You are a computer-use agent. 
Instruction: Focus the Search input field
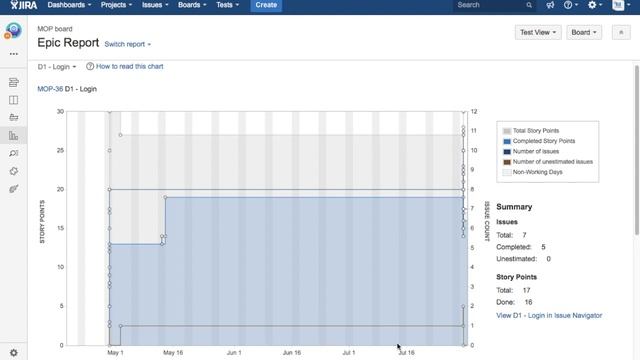pyautogui.click(x=490, y=5)
